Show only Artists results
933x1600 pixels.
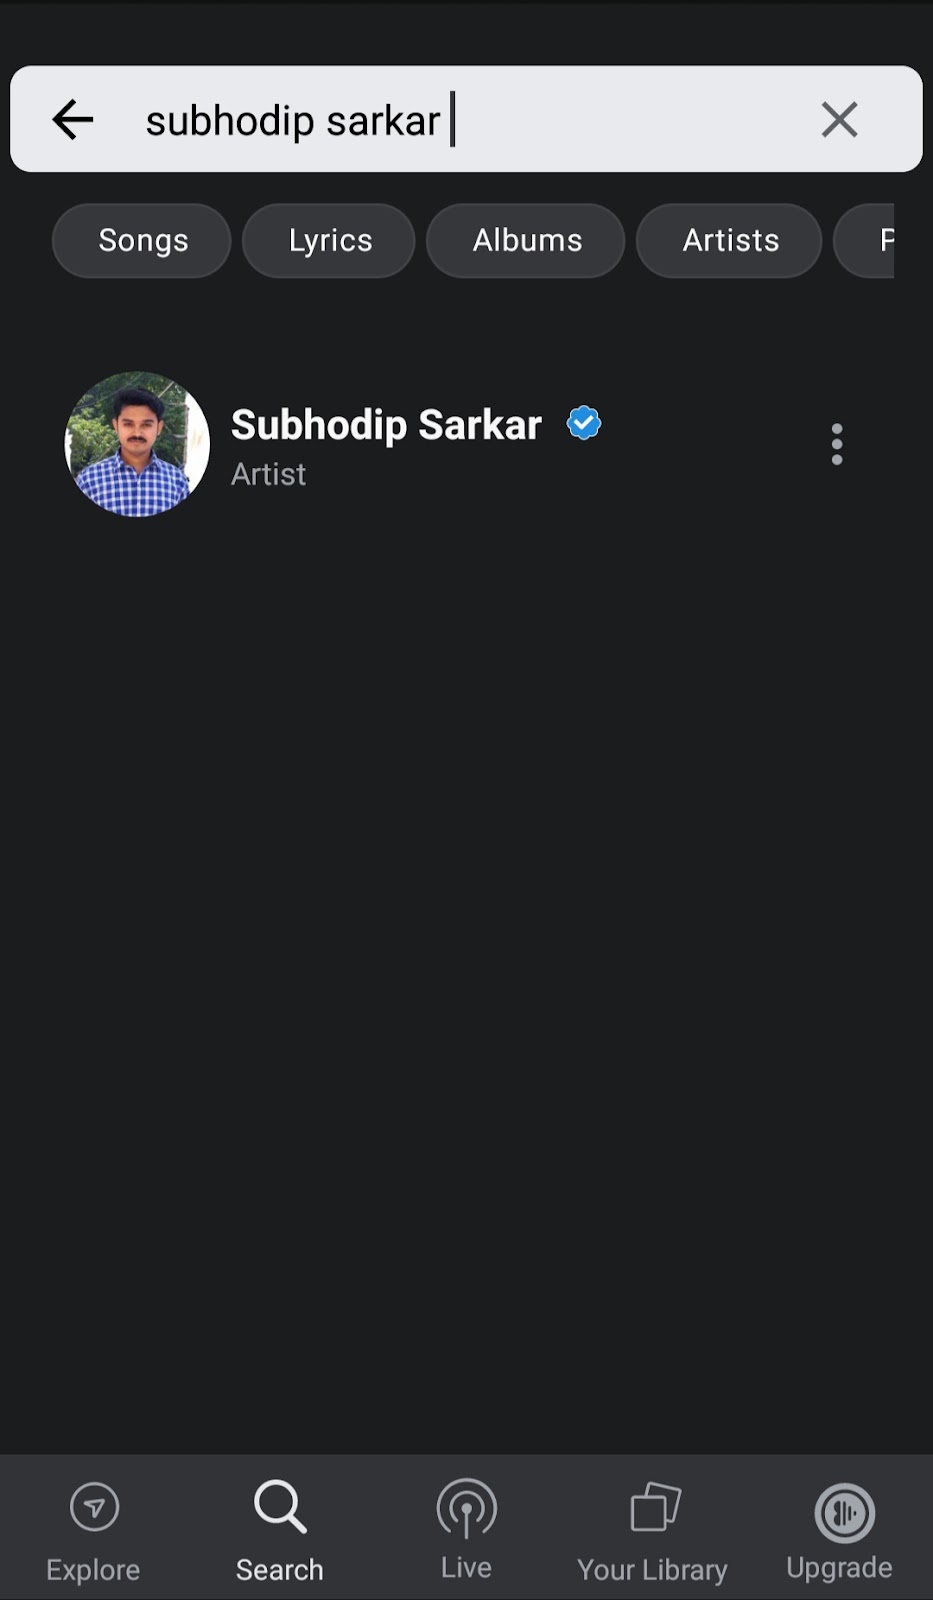coord(729,240)
